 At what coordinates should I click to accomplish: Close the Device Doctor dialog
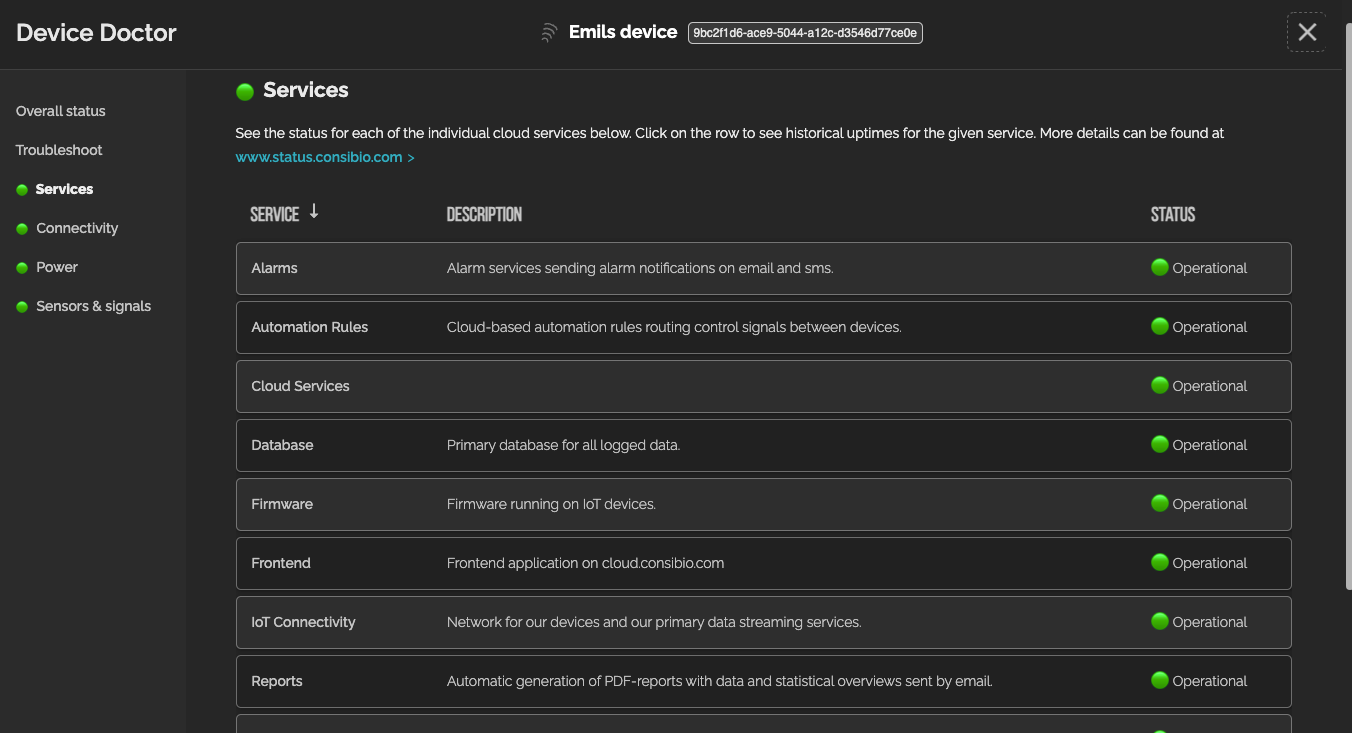click(x=1306, y=32)
